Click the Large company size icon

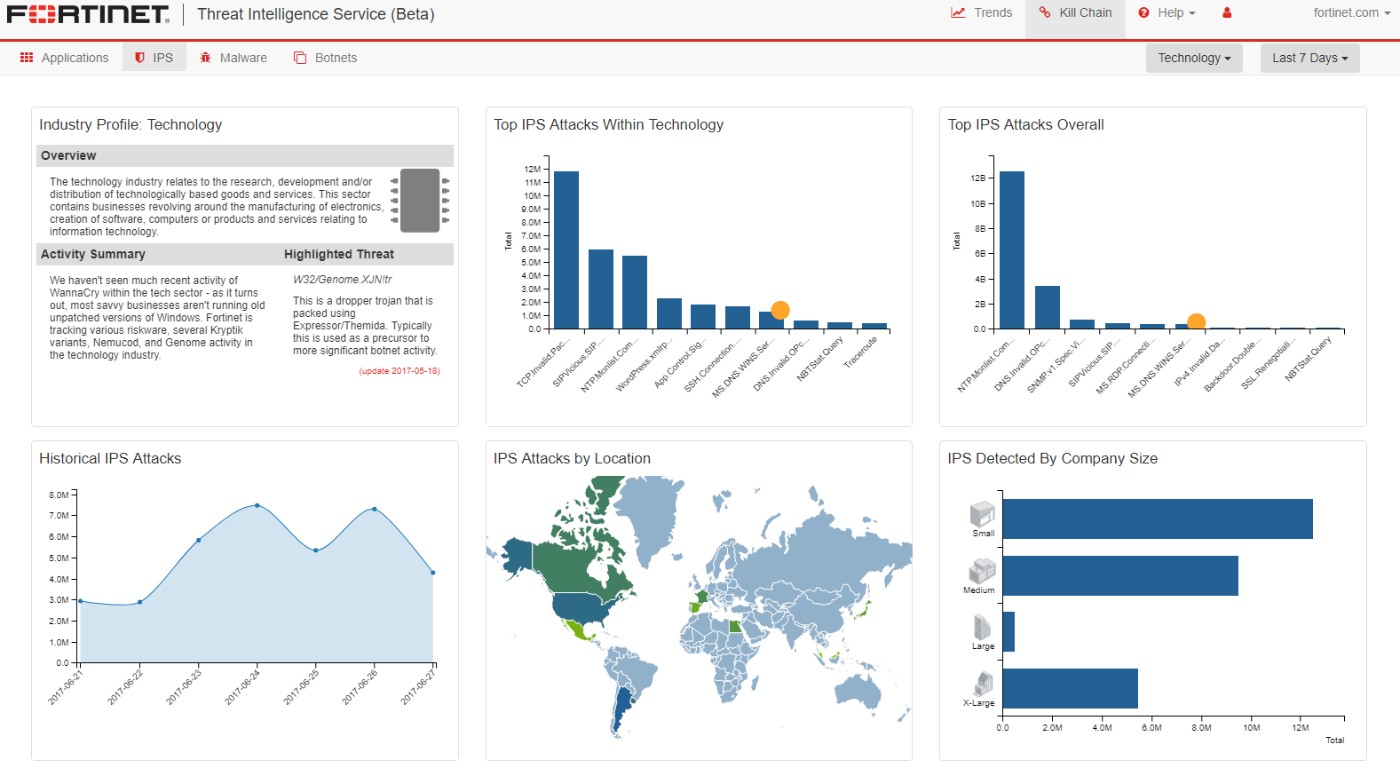983,627
